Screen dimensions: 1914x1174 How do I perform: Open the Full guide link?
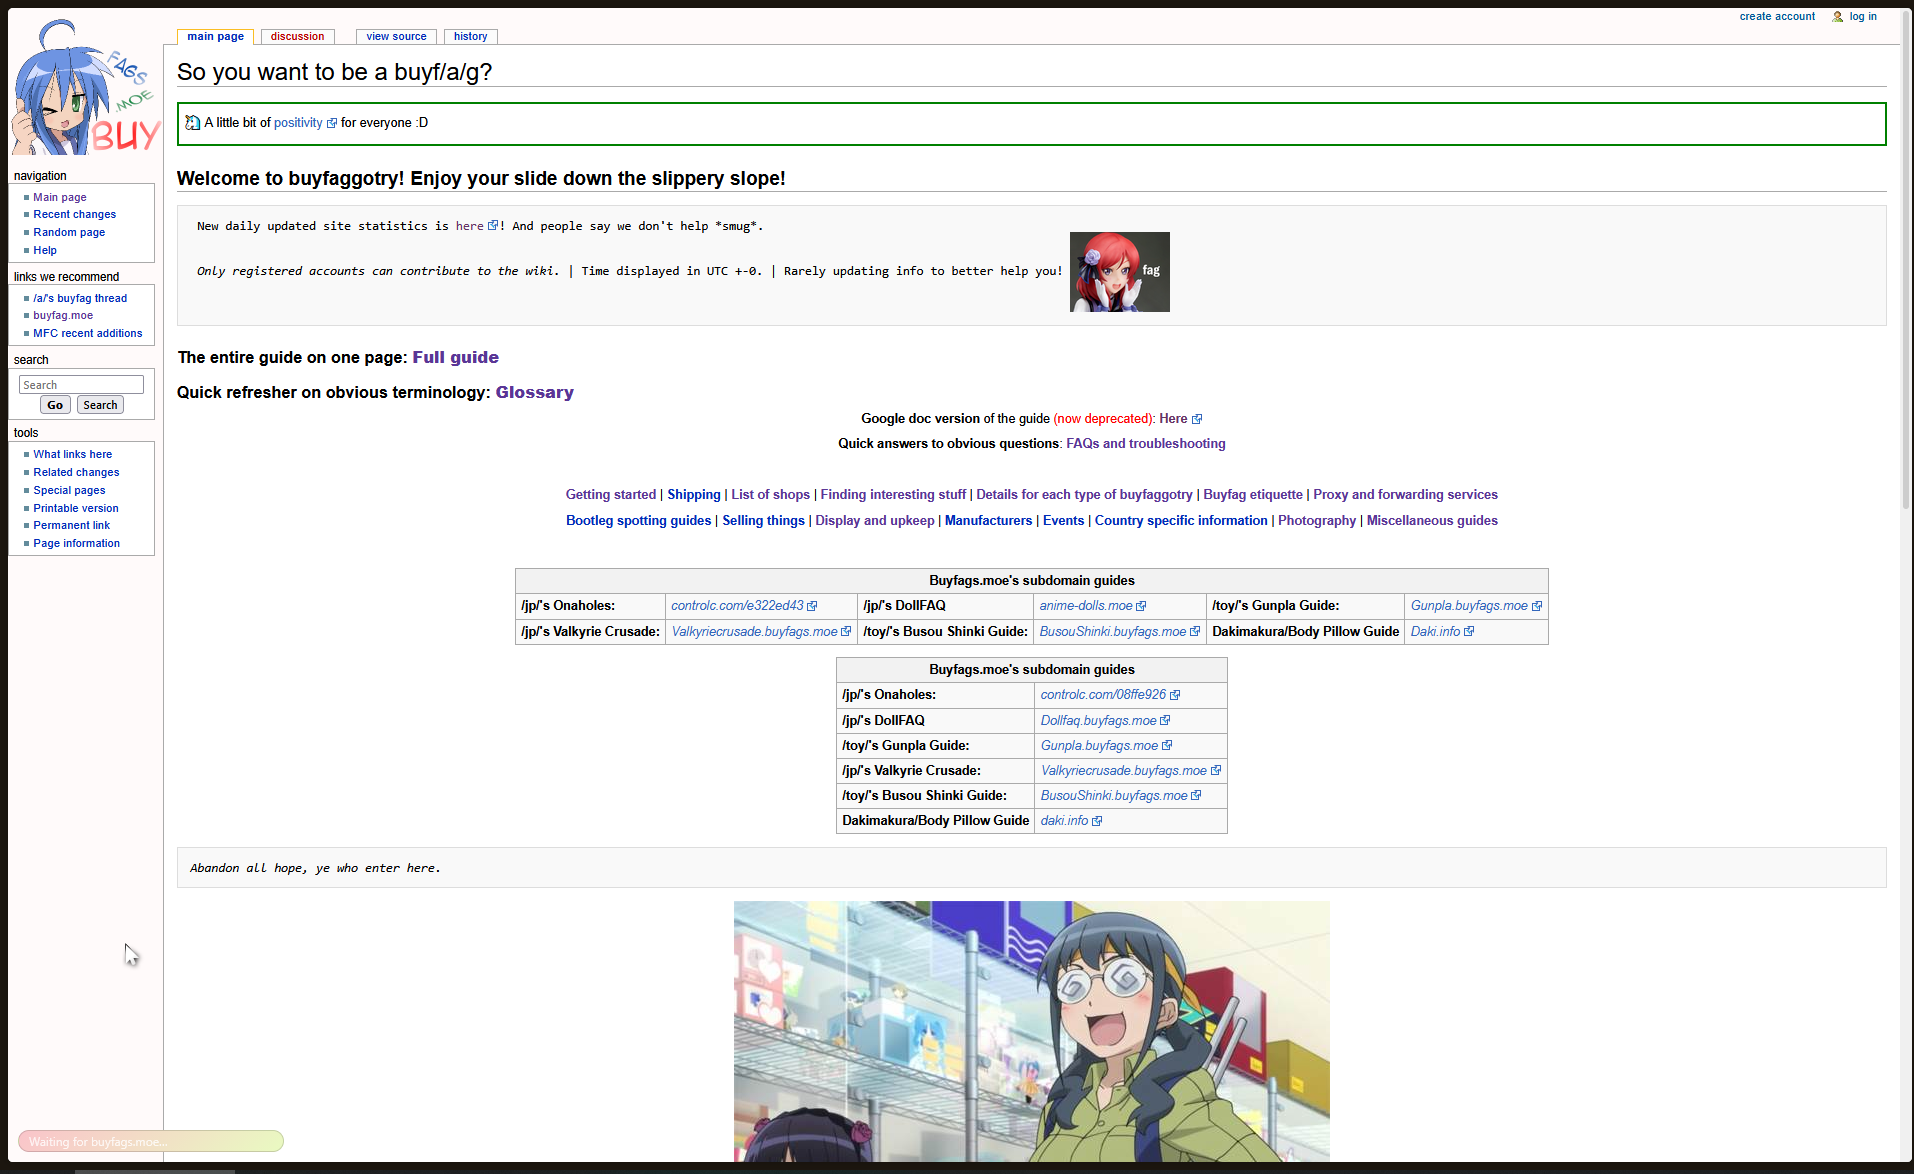(x=455, y=358)
